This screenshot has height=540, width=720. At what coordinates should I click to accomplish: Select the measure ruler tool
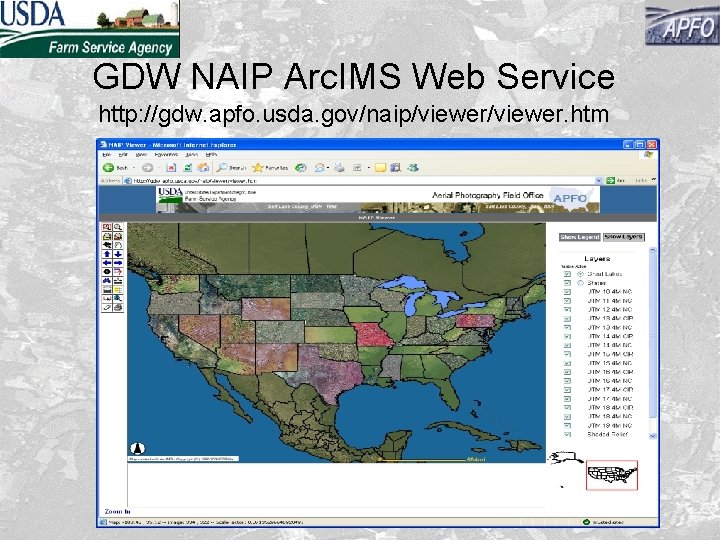pyautogui.click(x=118, y=281)
